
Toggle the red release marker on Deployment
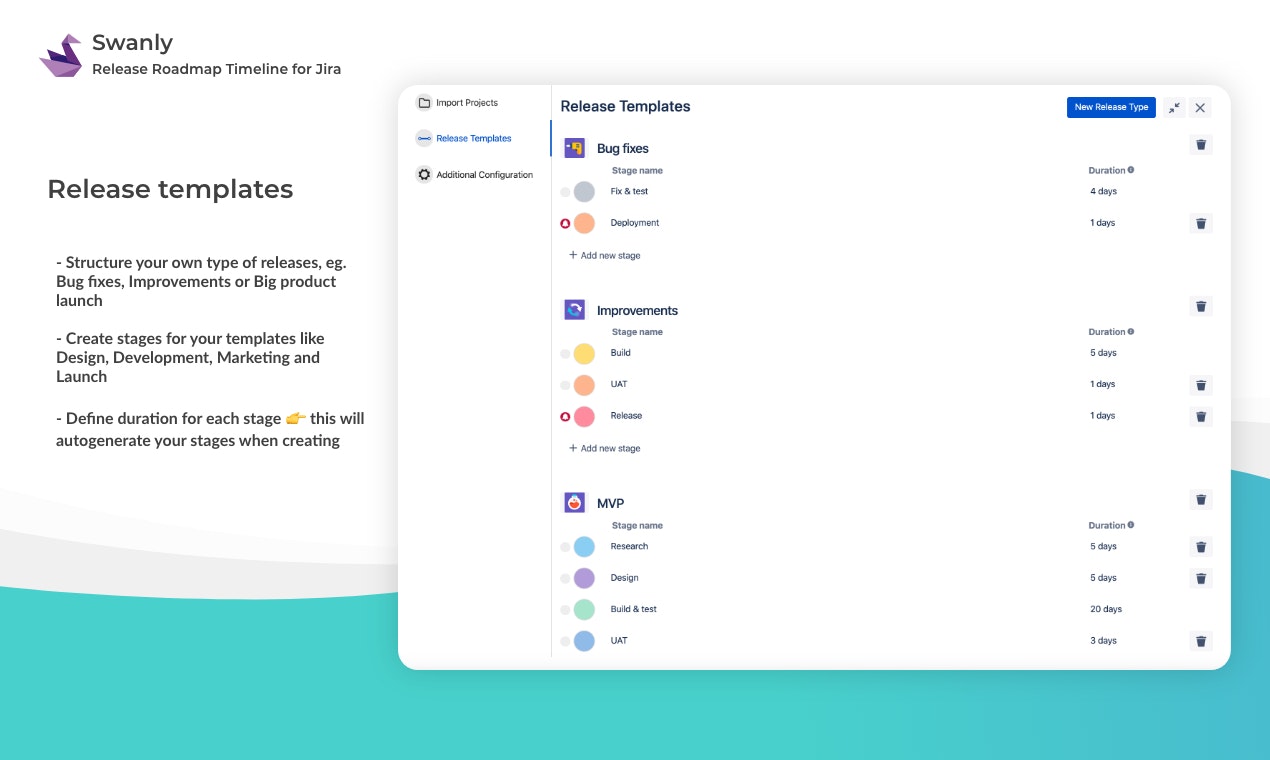564,223
